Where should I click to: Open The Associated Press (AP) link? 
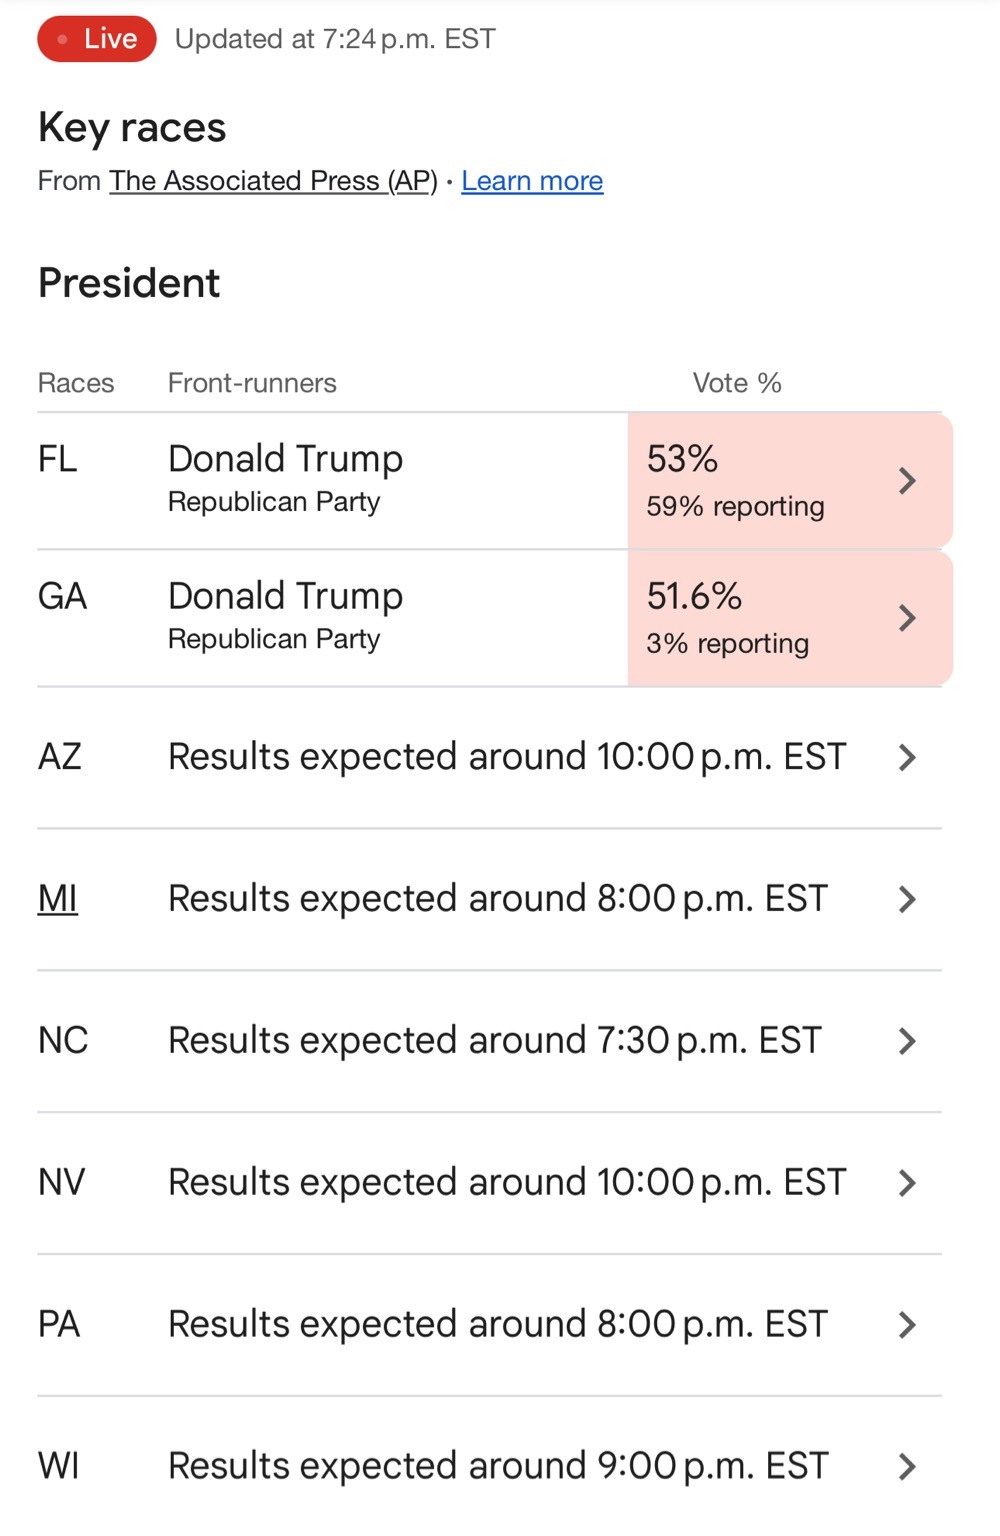tap(274, 181)
